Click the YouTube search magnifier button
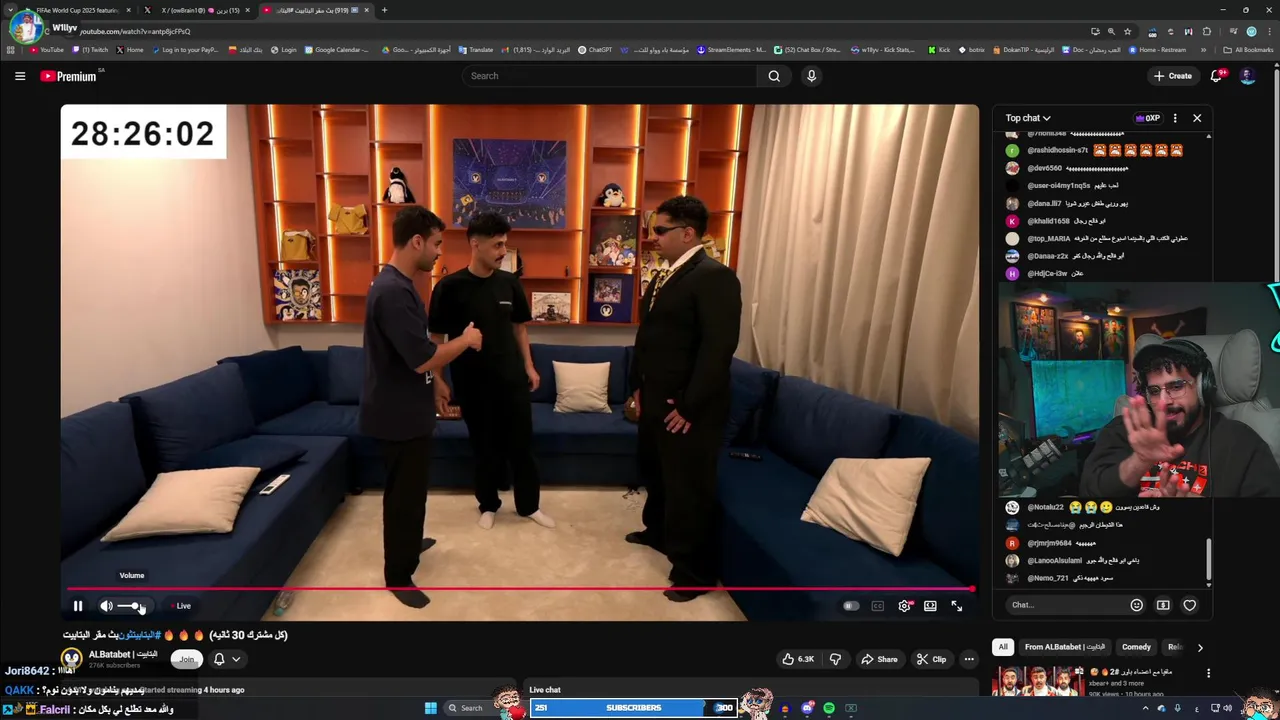1280x720 pixels. (774, 76)
